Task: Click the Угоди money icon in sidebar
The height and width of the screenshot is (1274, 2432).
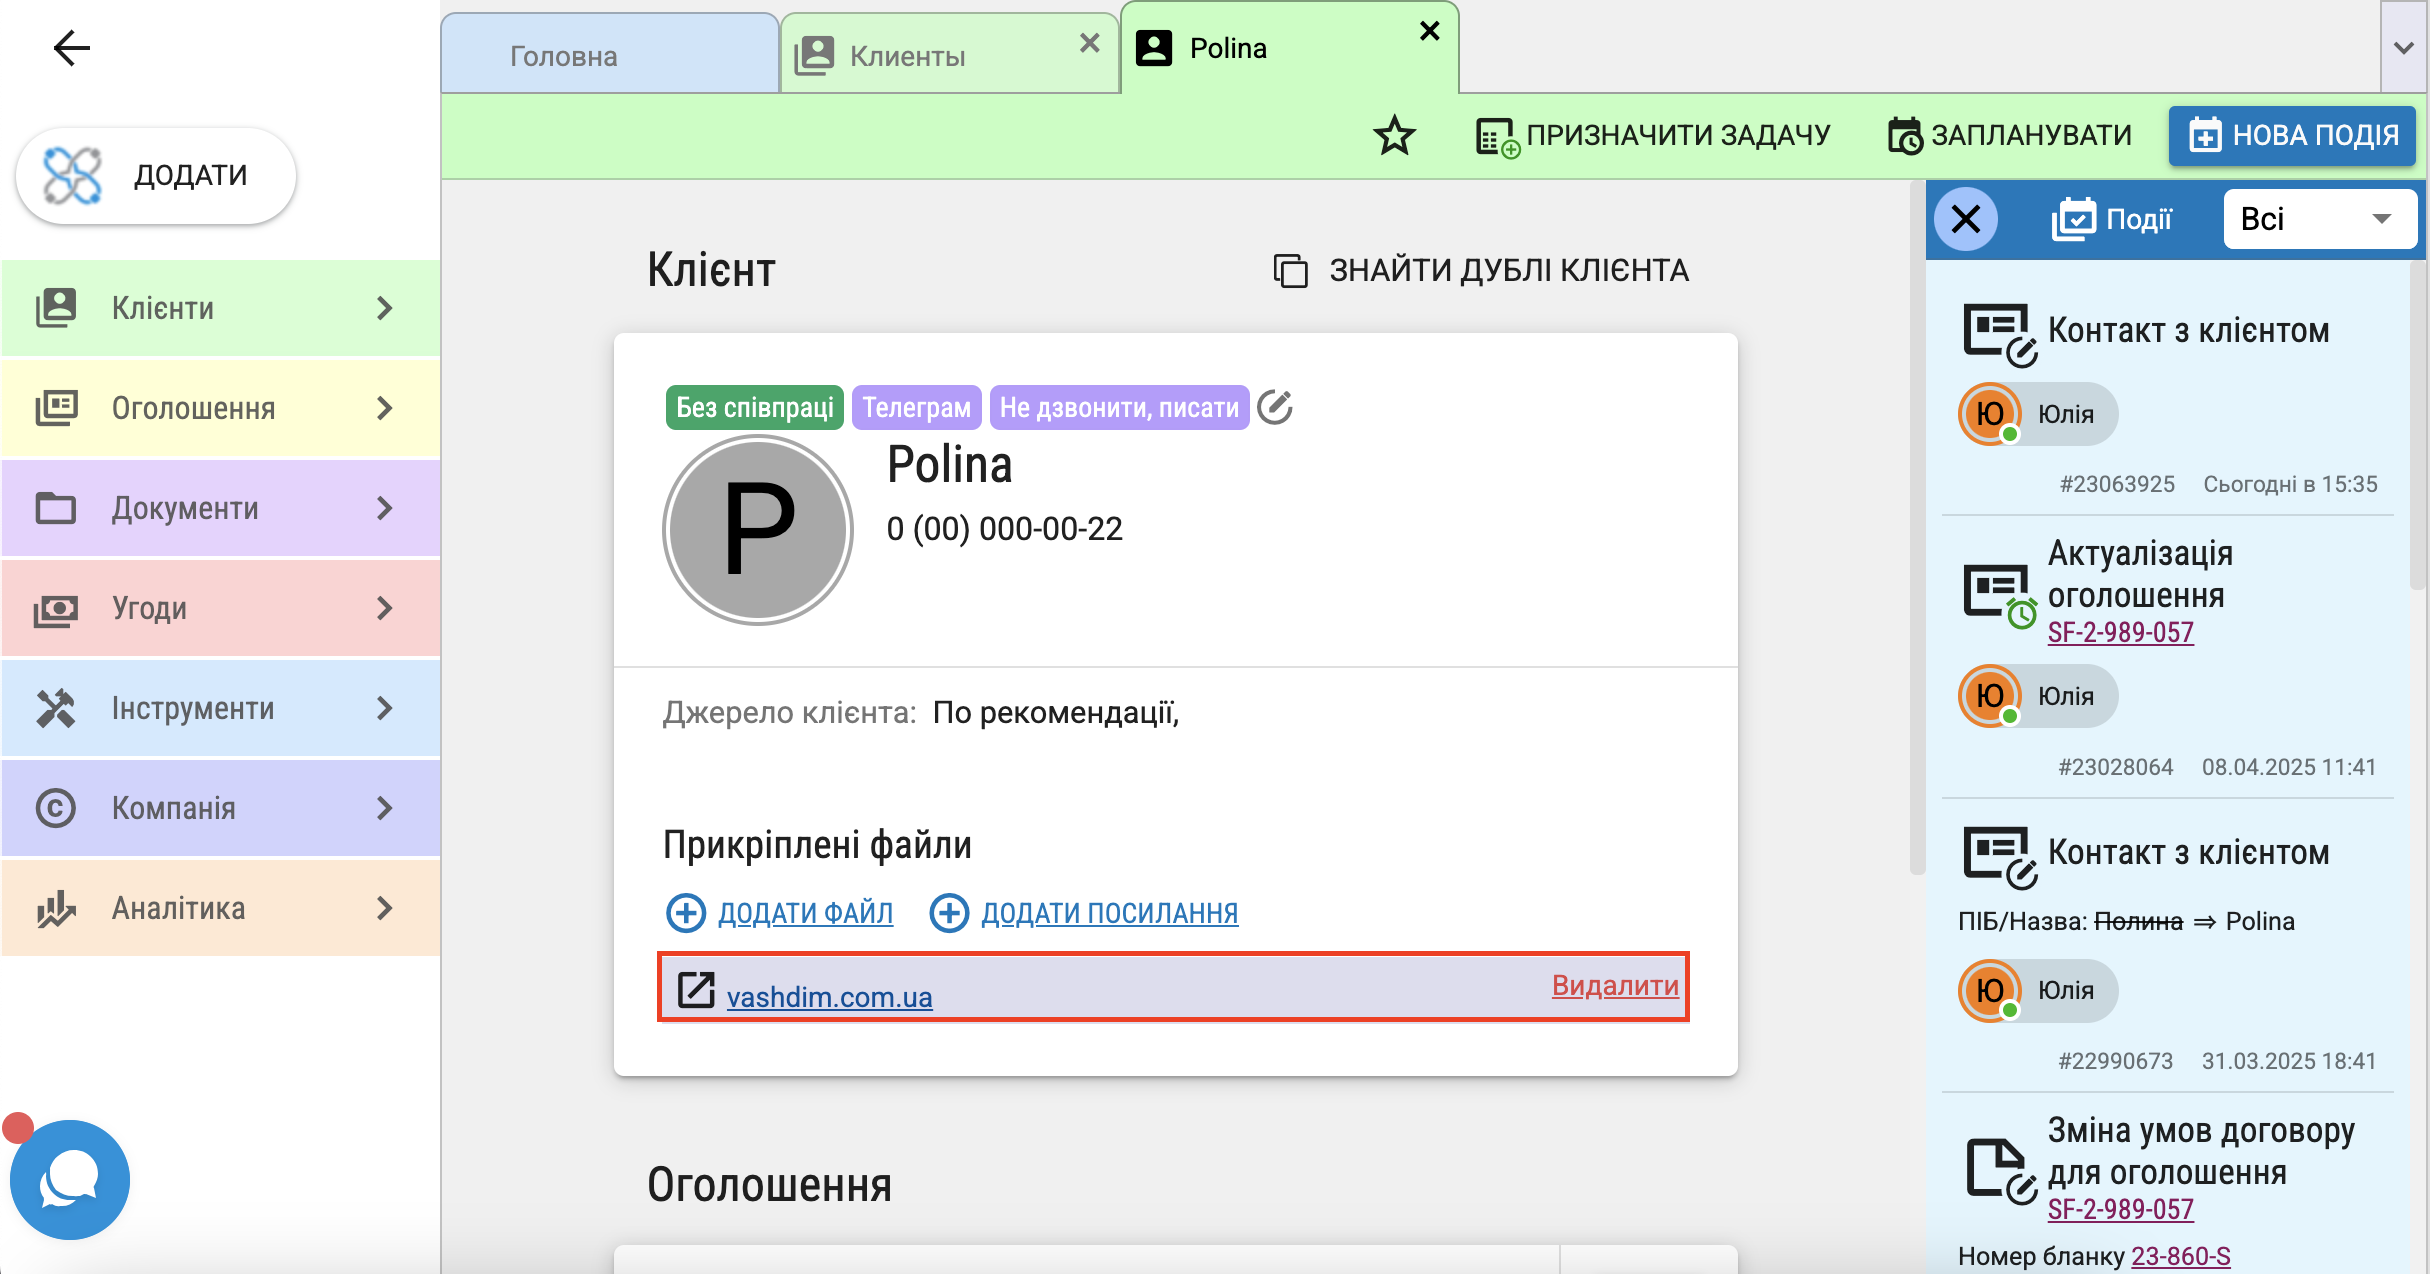Action: pos(56,609)
